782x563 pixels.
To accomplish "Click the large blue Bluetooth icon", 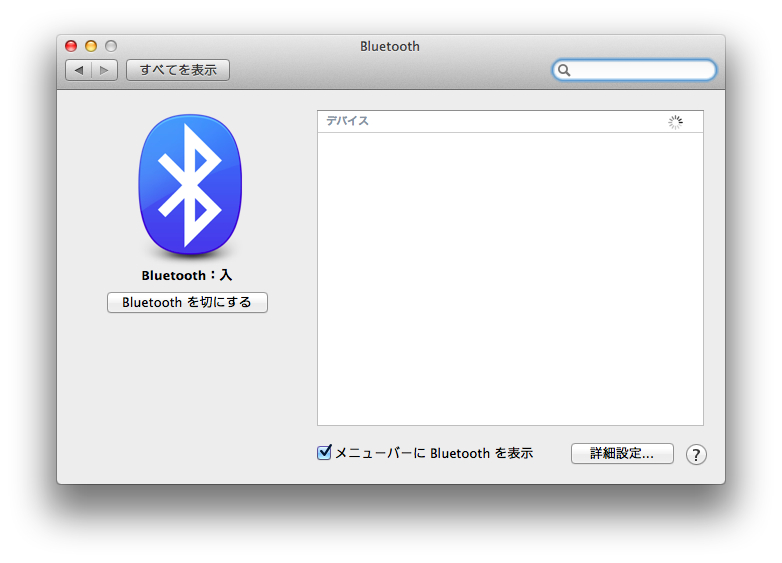I will point(190,184).
